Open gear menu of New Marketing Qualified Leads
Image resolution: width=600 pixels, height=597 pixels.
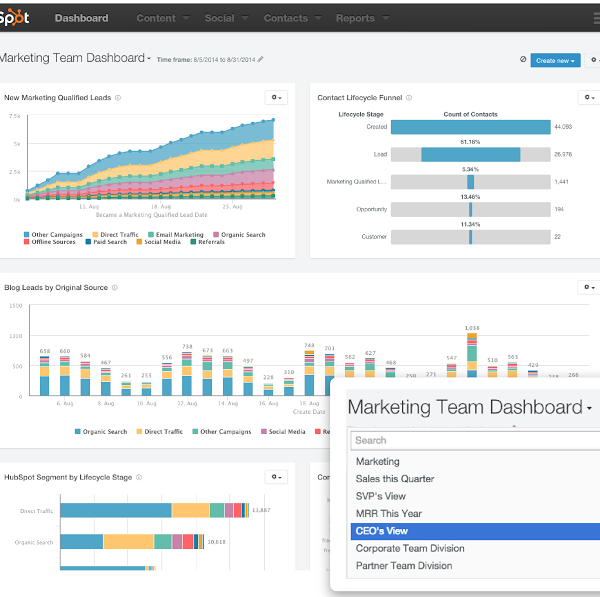pyautogui.click(x=276, y=98)
